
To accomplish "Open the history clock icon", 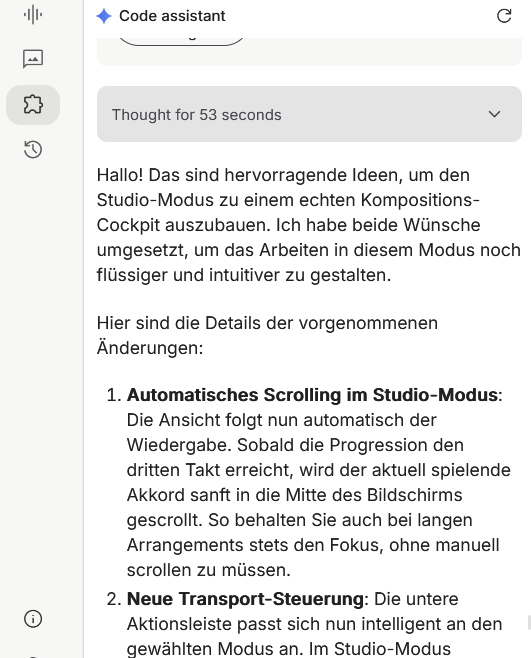I will click(x=33, y=150).
